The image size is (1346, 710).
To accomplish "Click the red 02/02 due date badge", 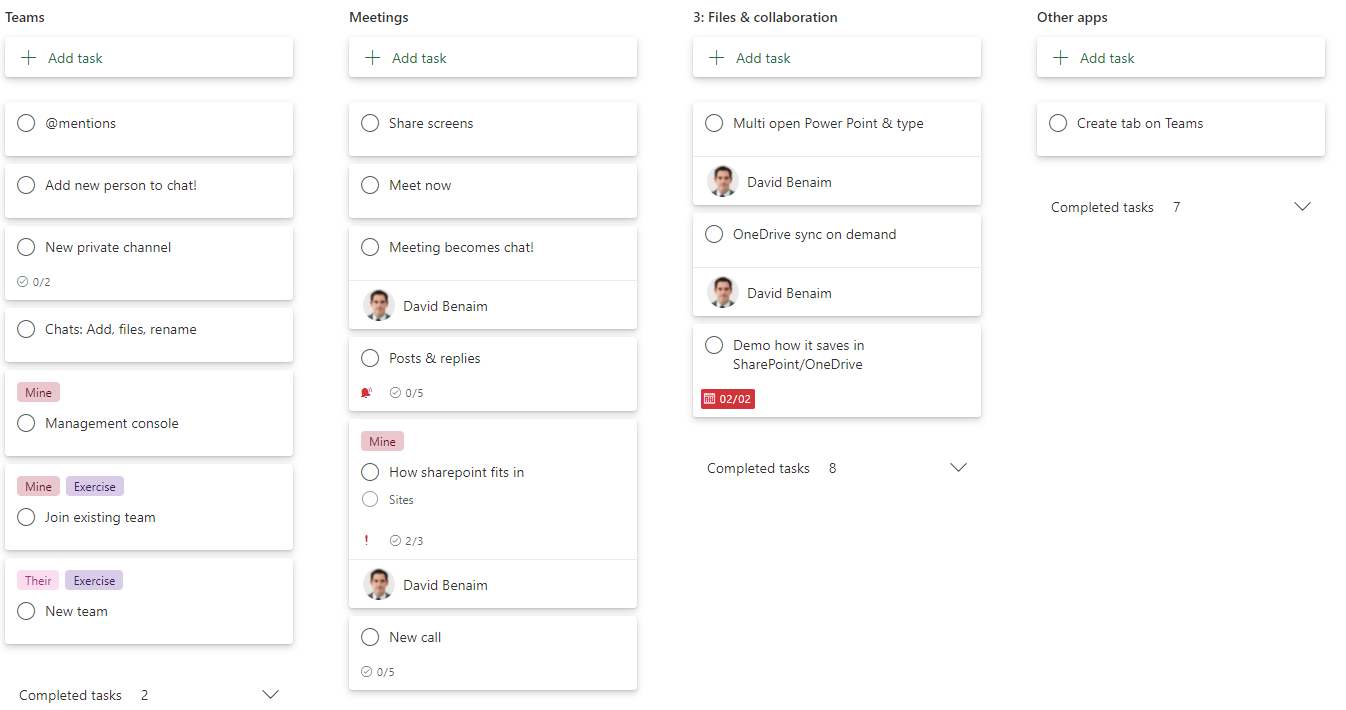I will tap(728, 399).
